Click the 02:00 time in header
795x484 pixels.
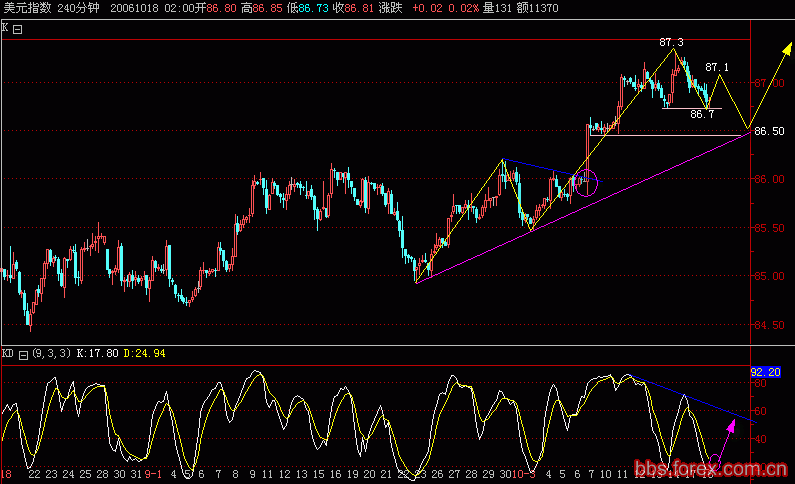coord(178,8)
